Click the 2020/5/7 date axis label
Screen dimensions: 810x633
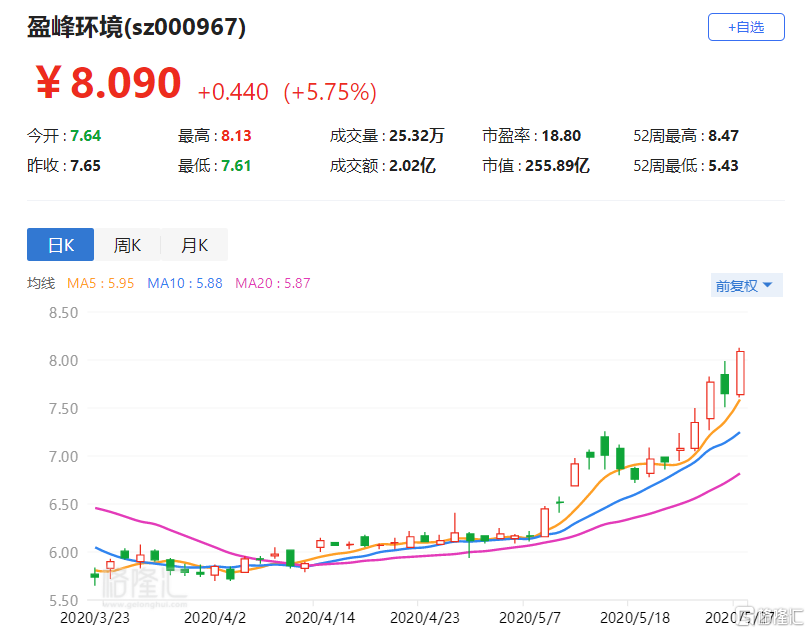coord(529,617)
